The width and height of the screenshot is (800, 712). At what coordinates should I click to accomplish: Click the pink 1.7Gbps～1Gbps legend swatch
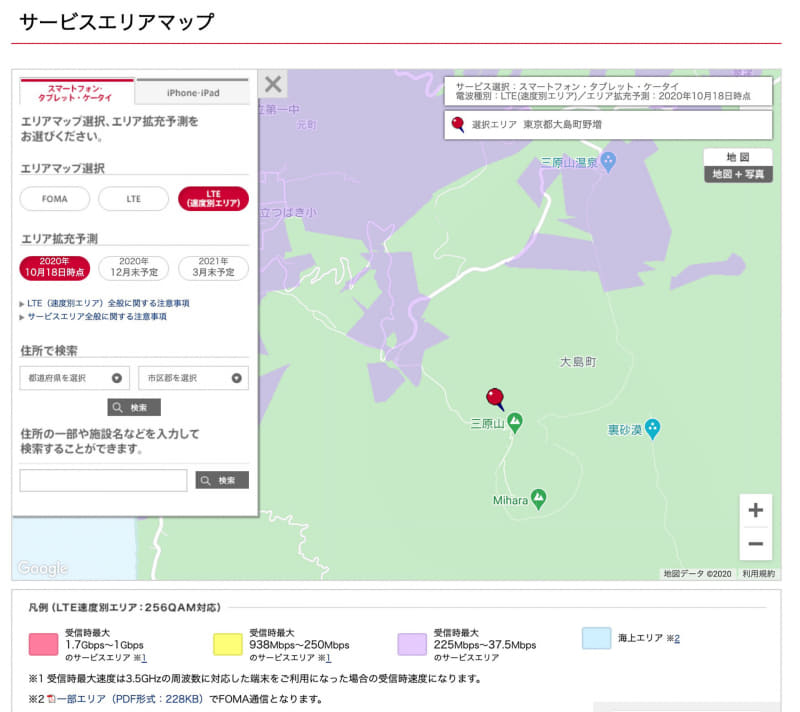point(43,644)
